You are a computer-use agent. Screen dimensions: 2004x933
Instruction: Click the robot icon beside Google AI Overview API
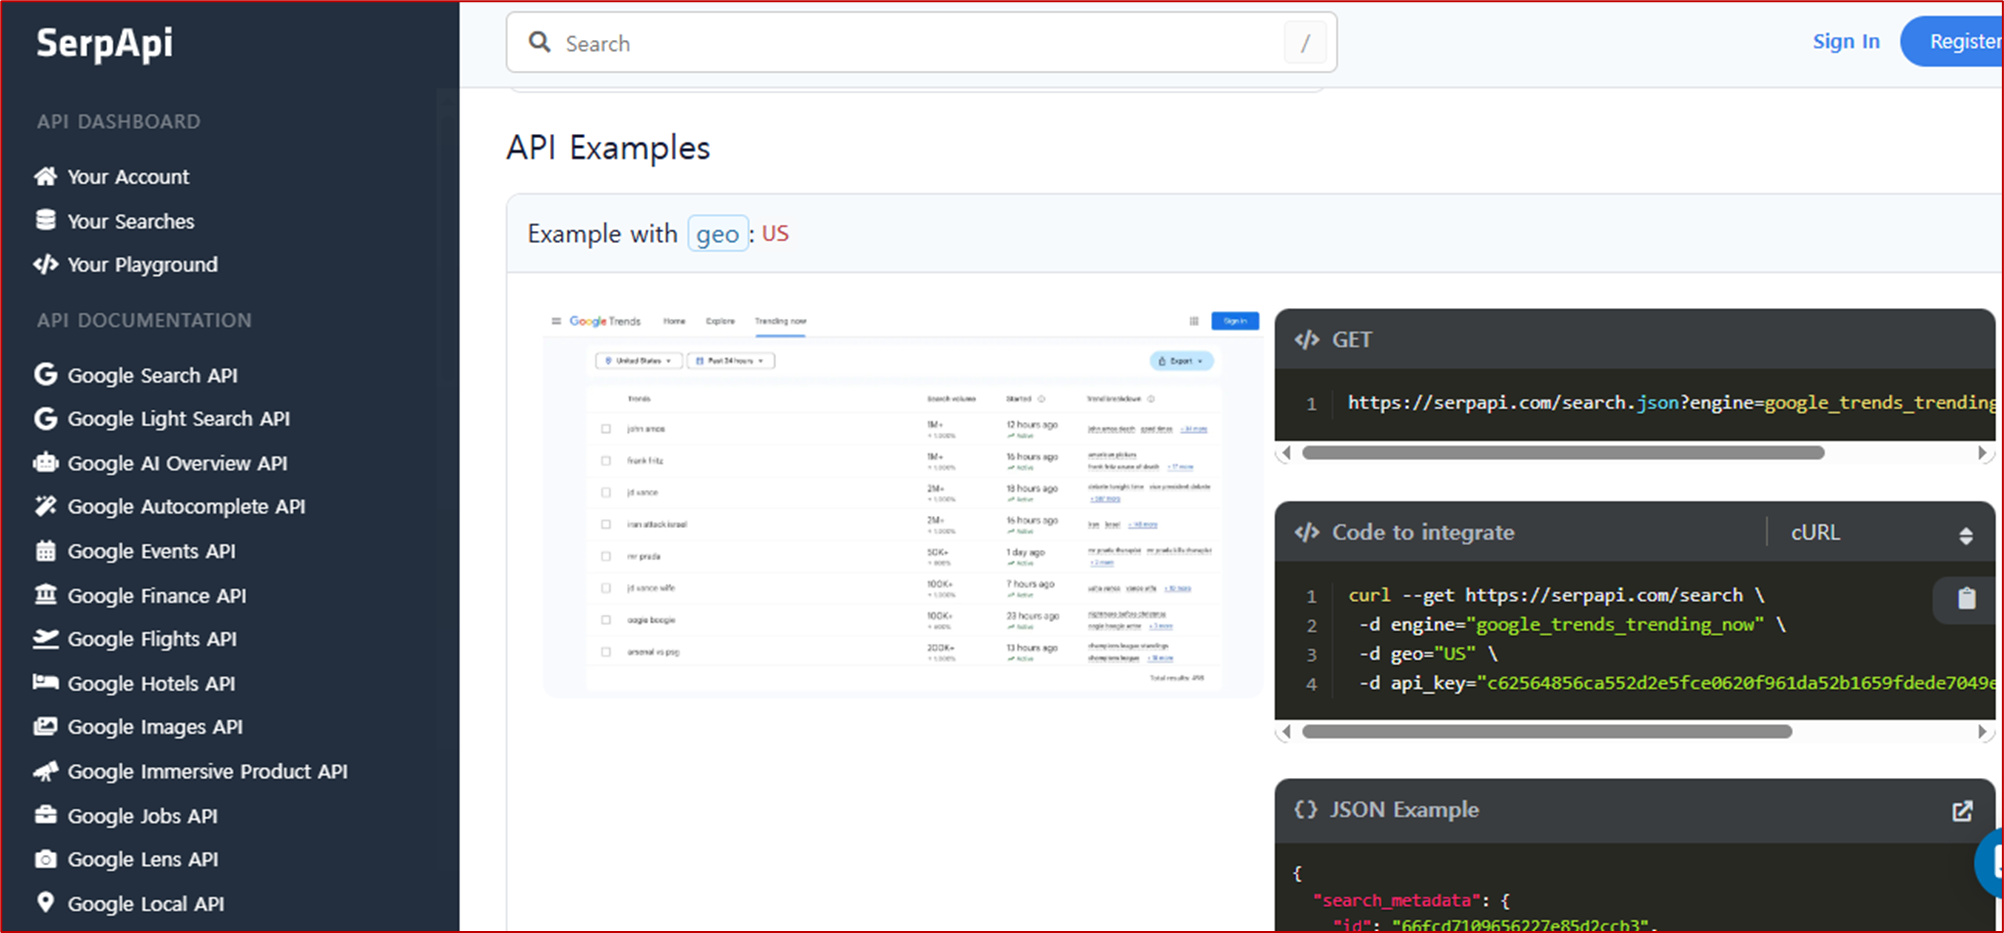(45, 462)
